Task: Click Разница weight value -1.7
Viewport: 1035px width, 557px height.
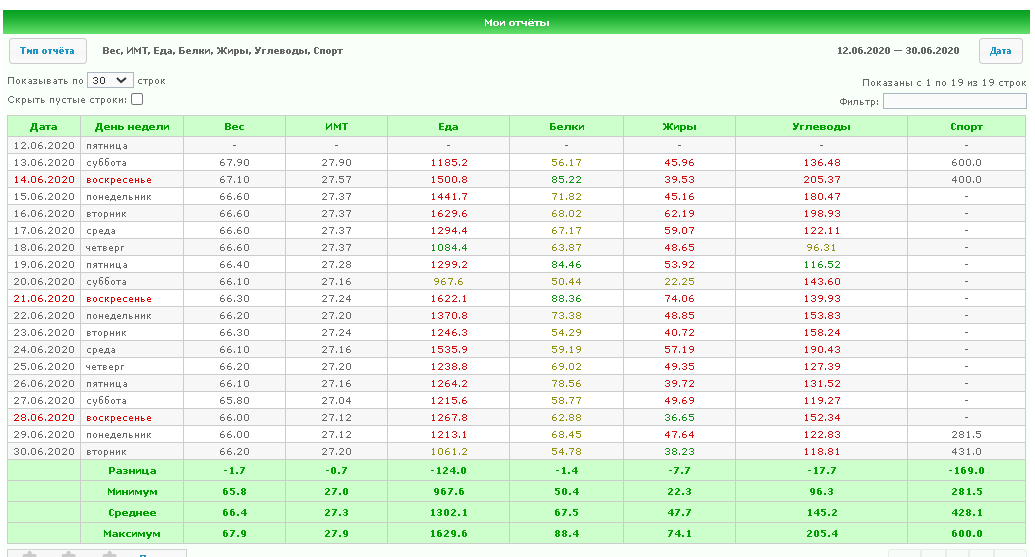Action: point(234,471)
